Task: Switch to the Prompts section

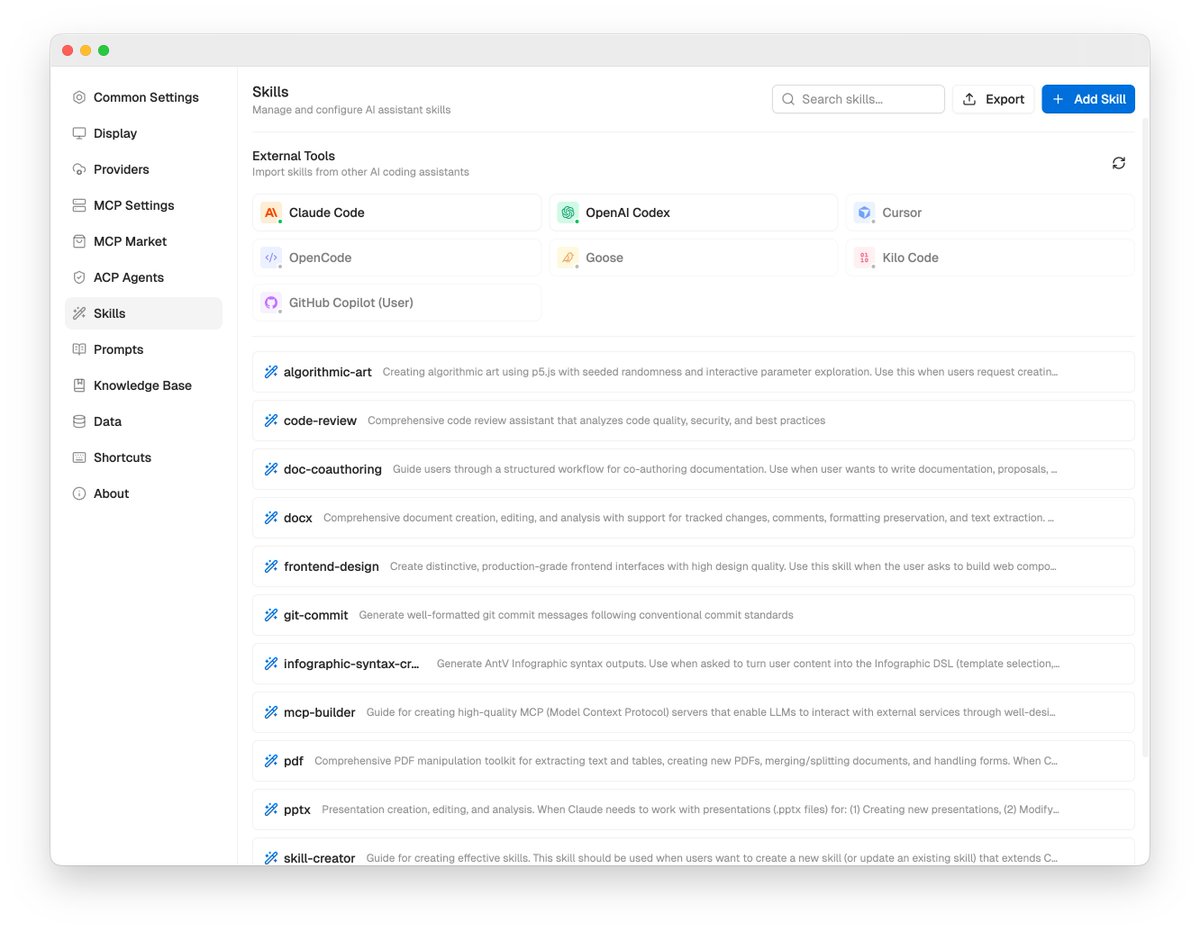Action: click(x=120, y=349)
